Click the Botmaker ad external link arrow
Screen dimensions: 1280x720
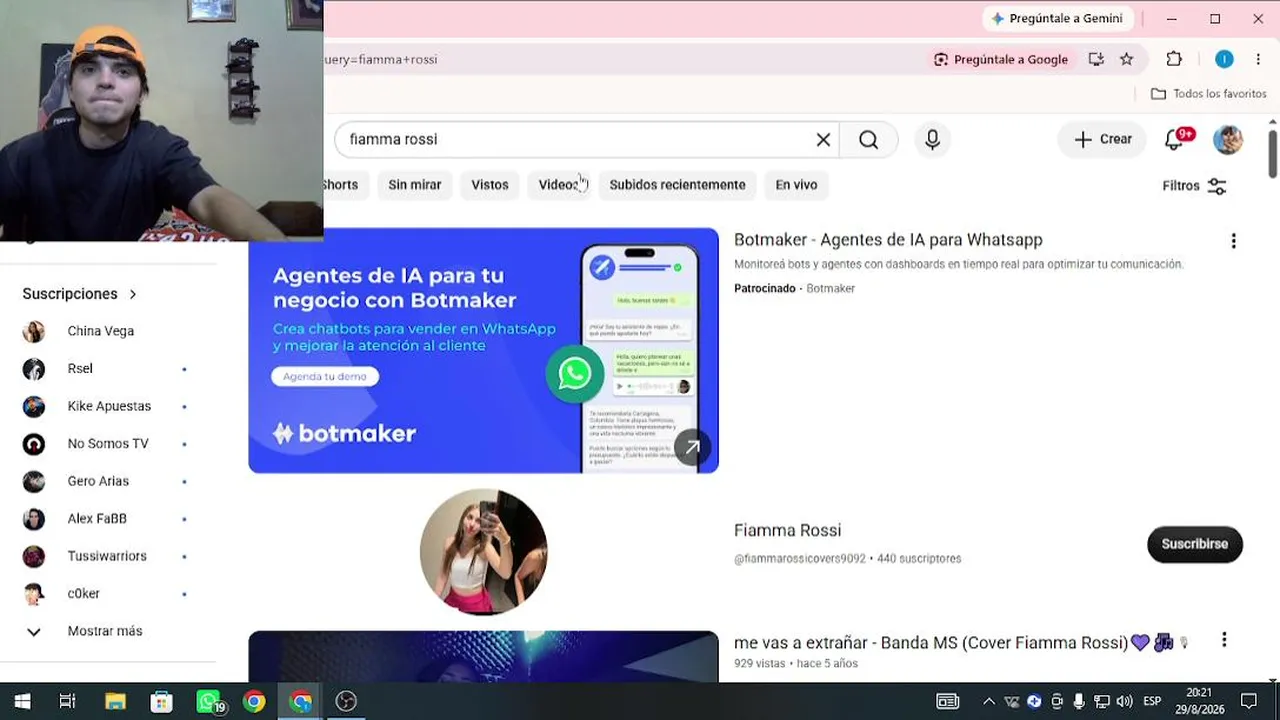(692, 447)
